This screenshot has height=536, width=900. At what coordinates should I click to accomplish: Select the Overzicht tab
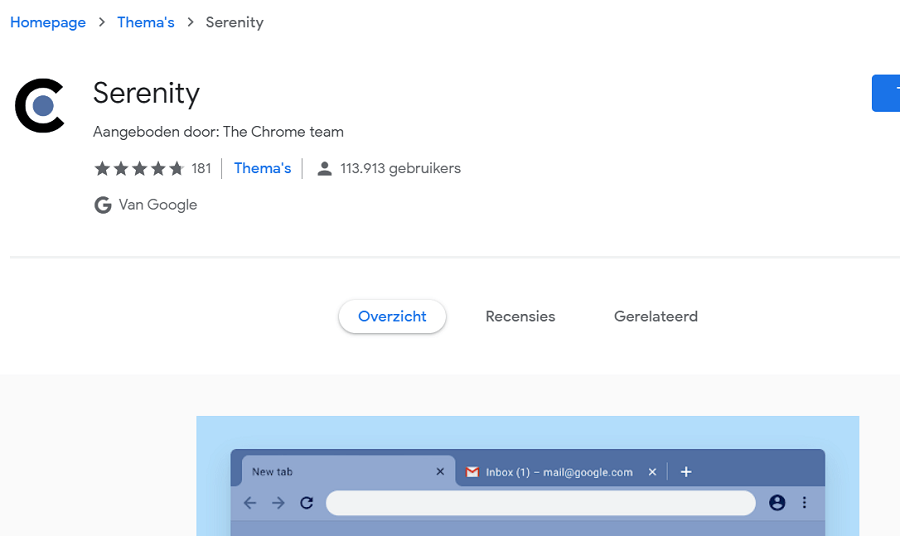(392, 316)
